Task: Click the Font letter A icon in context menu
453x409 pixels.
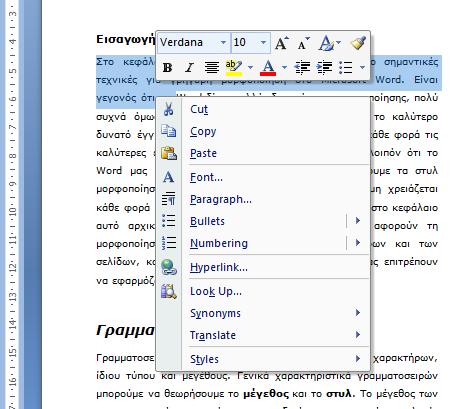Action: [169, 177]
